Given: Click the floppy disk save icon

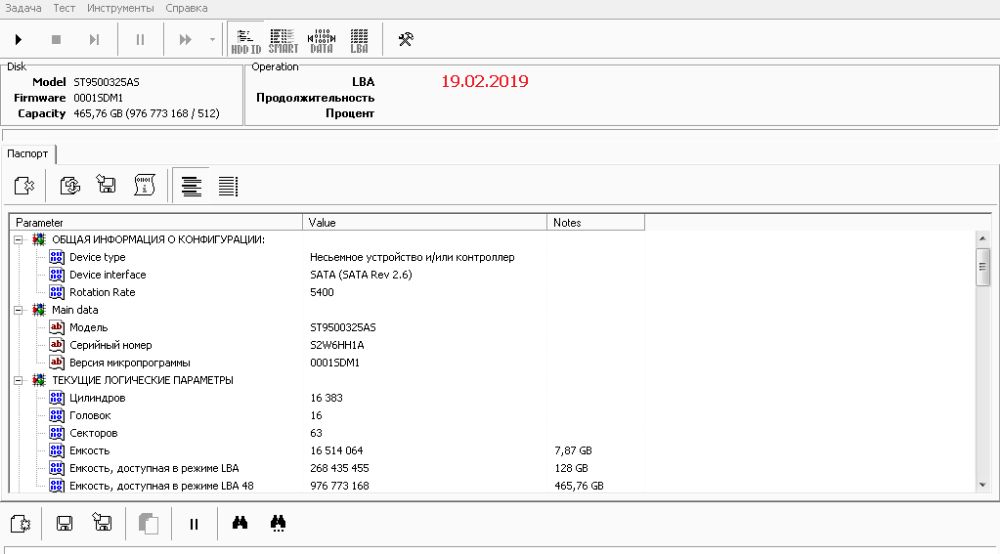Looking at the screenshot, I should (64, 524).
